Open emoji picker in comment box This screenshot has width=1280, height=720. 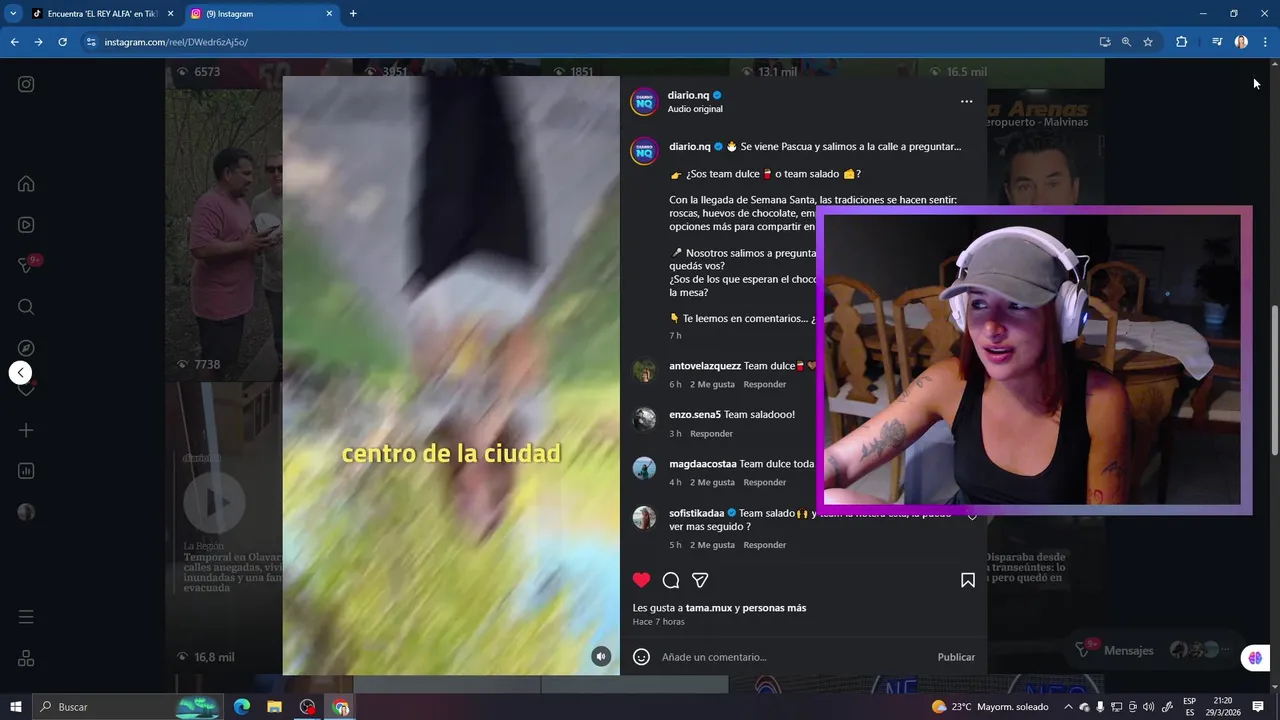[x=642, y=657]
